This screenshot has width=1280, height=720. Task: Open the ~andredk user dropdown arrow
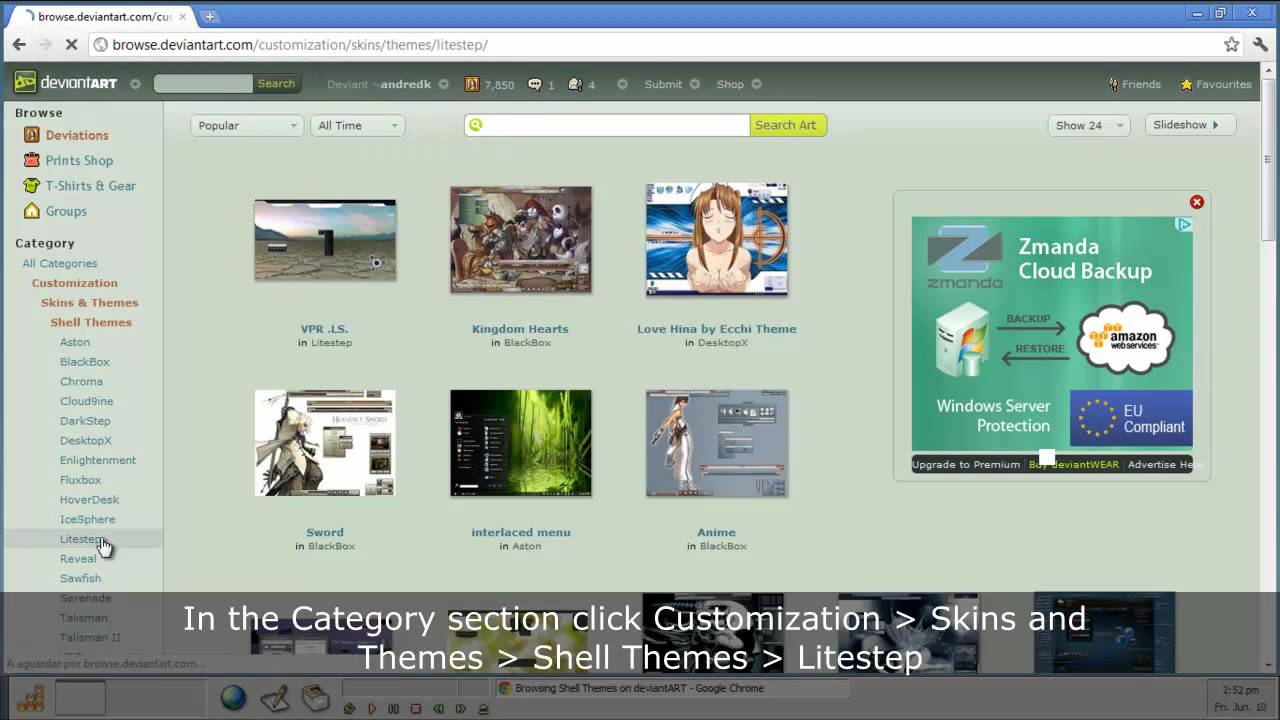pyautogui.click(x=443, y=84)
